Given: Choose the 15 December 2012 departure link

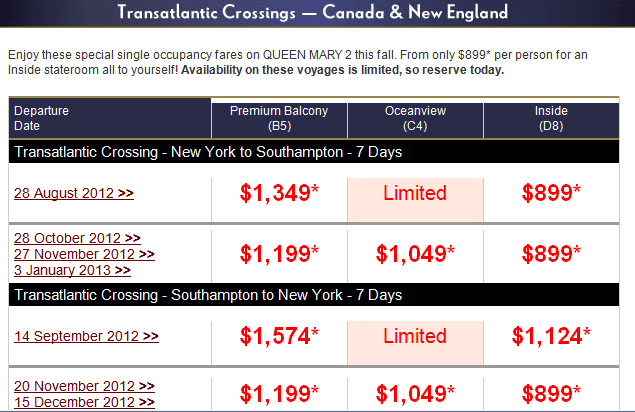Looking at the screenshot, I should (x=83, y=401).
